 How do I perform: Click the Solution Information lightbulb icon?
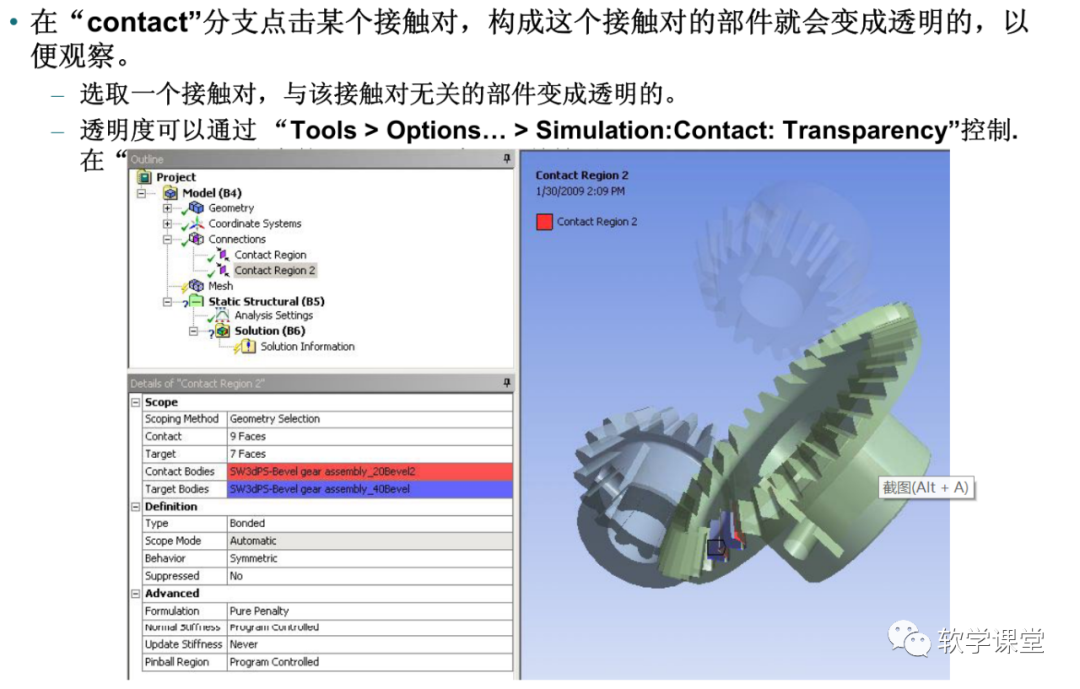247,347
